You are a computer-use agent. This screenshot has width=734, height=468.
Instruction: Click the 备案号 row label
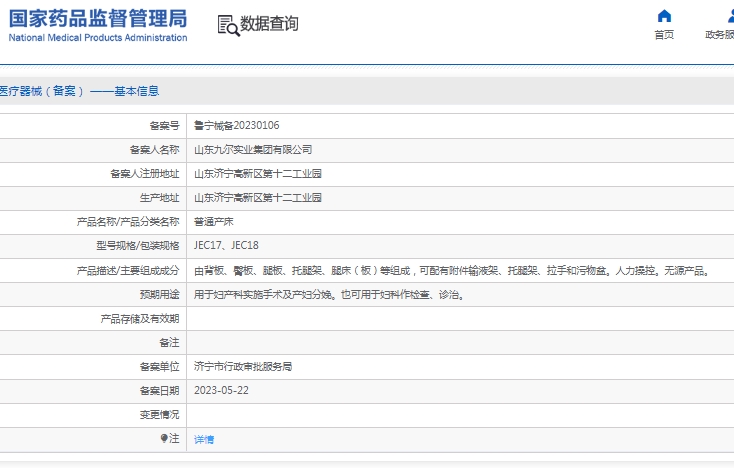pyautogui.click(x=164, y=125)
